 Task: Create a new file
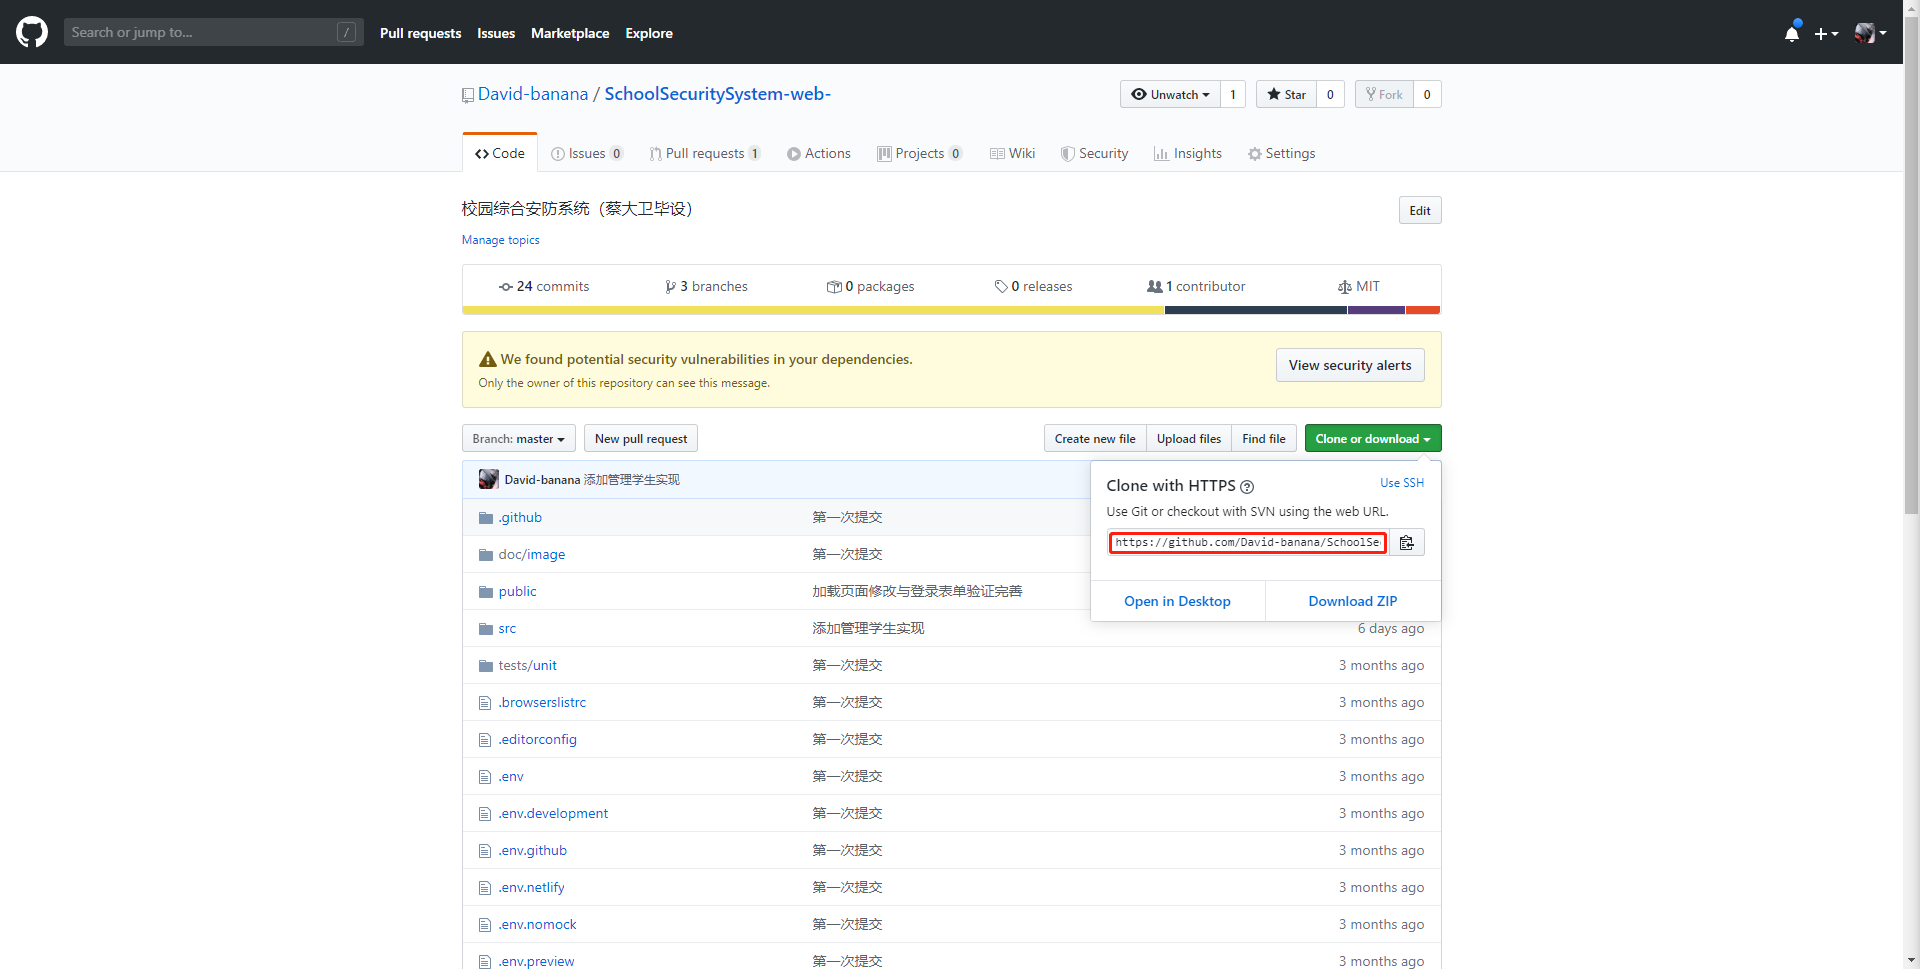1095,438
